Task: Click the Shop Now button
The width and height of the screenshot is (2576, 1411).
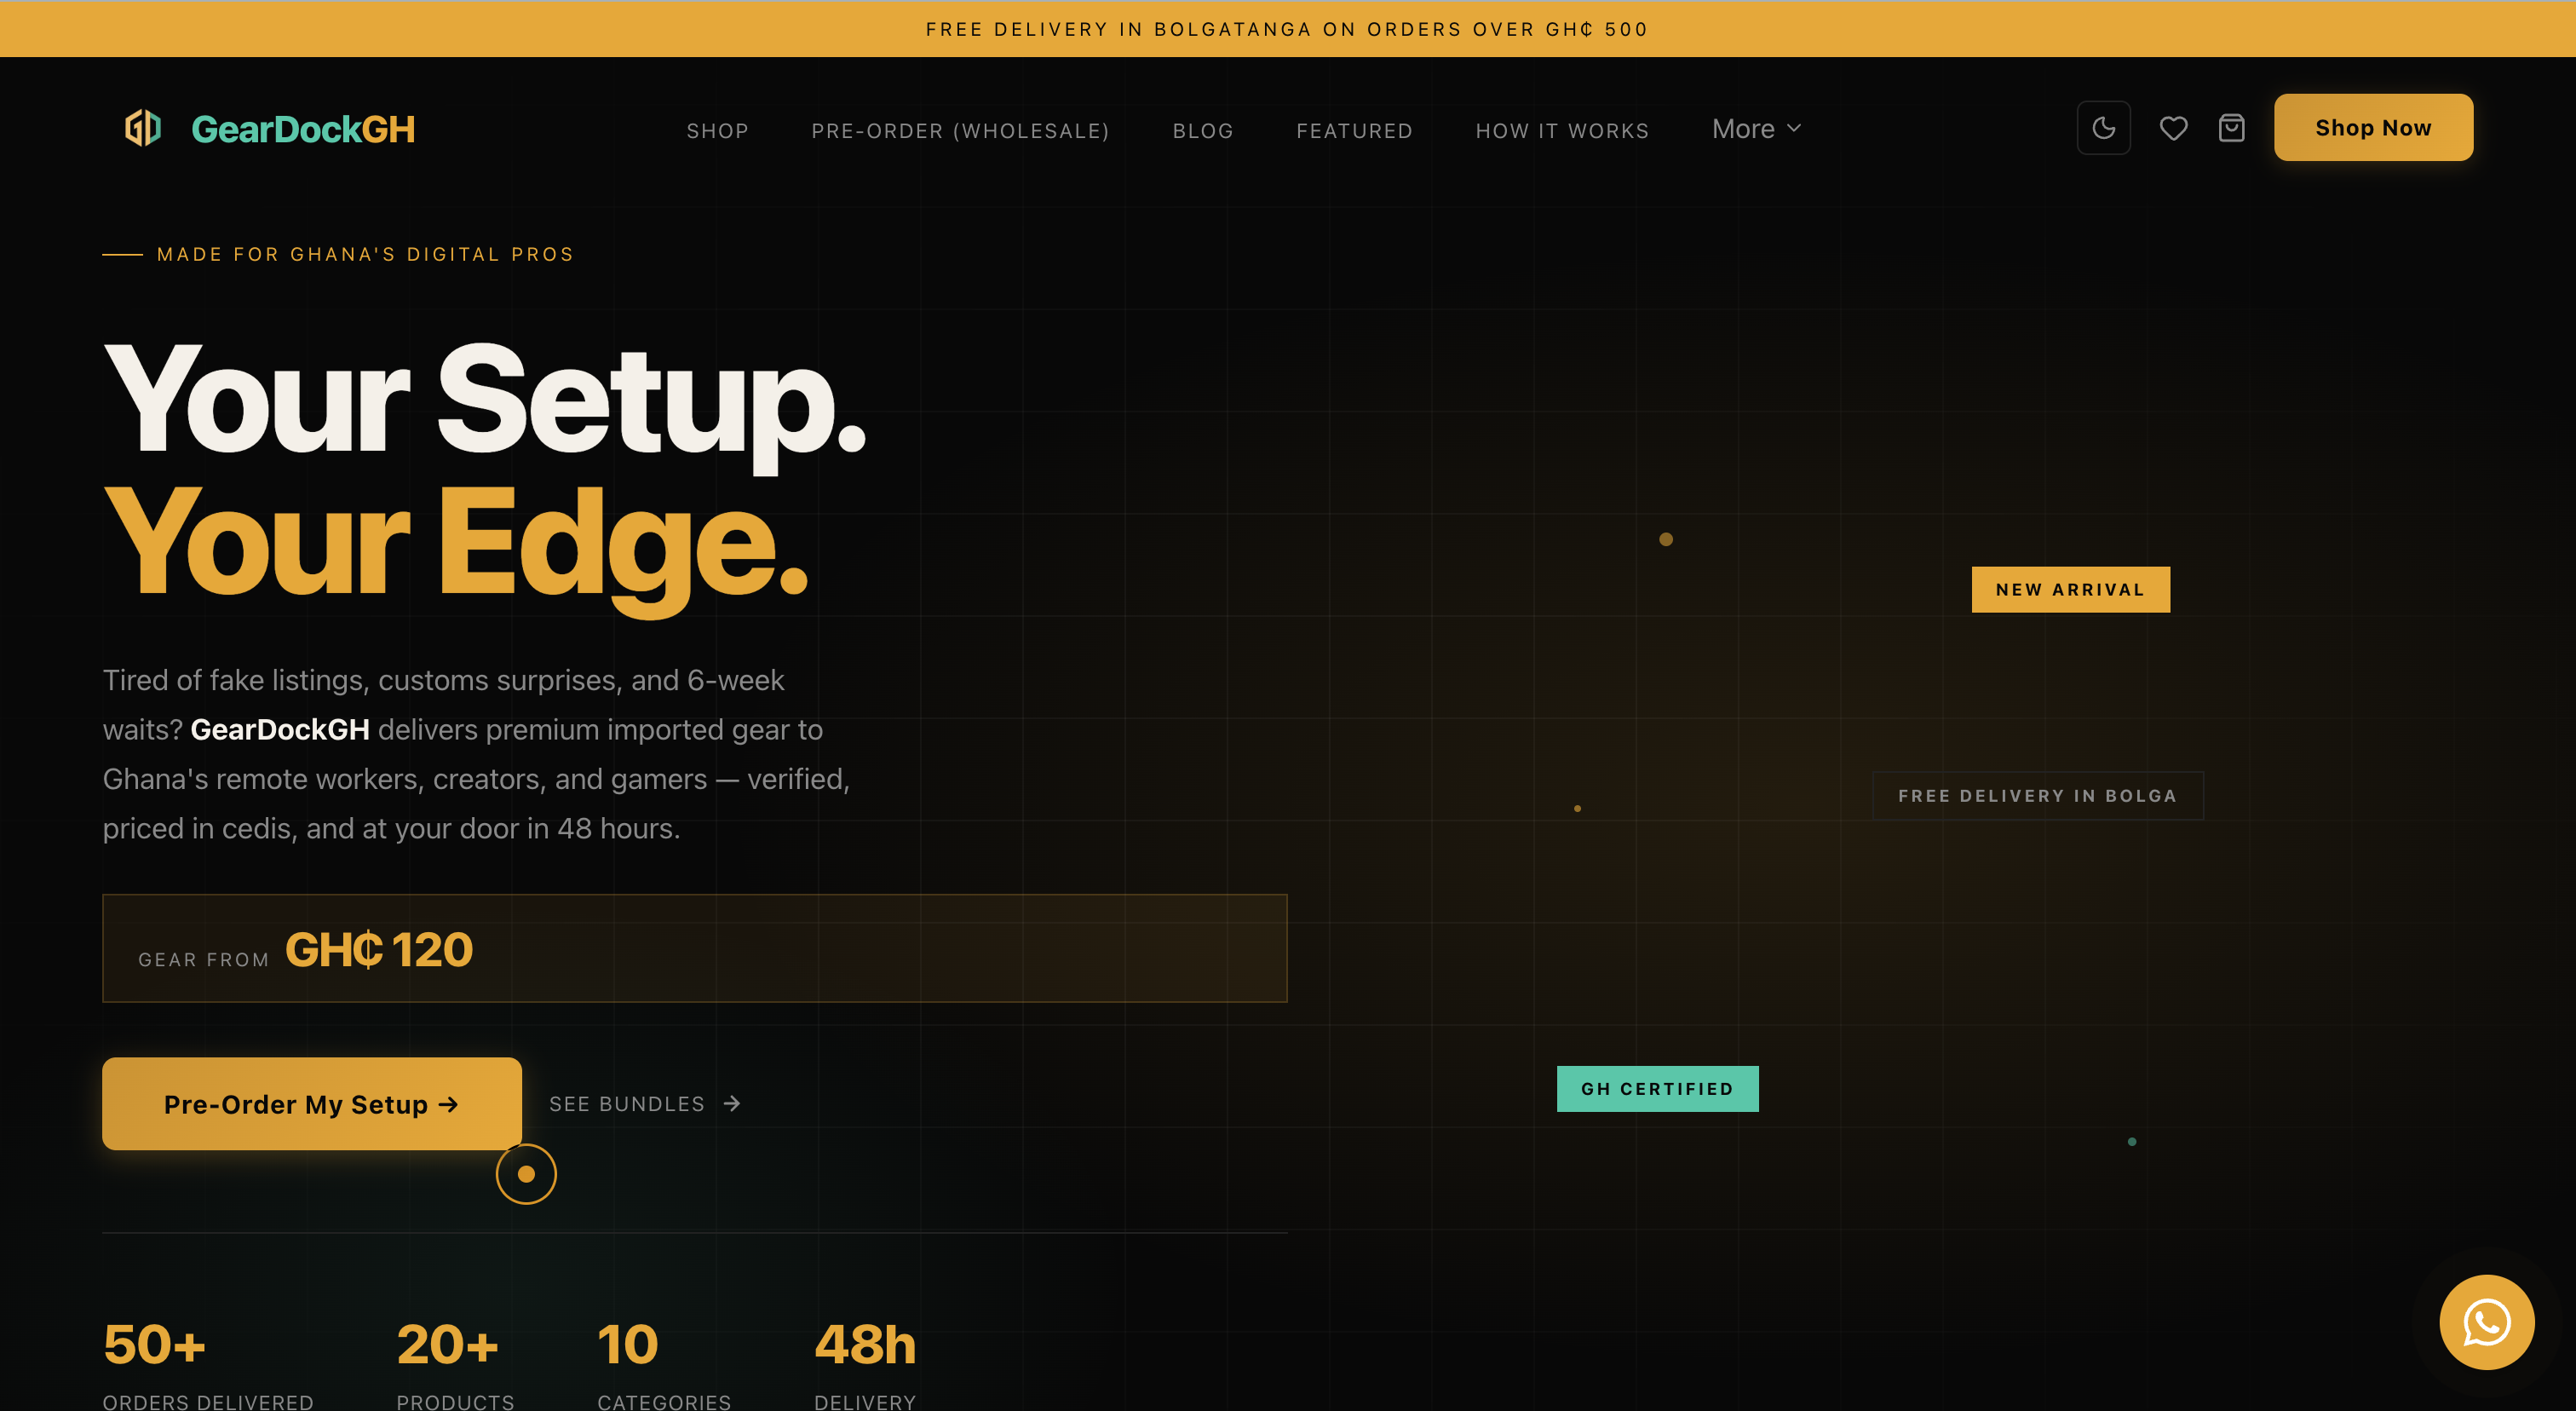Action: pos(2373,127)
